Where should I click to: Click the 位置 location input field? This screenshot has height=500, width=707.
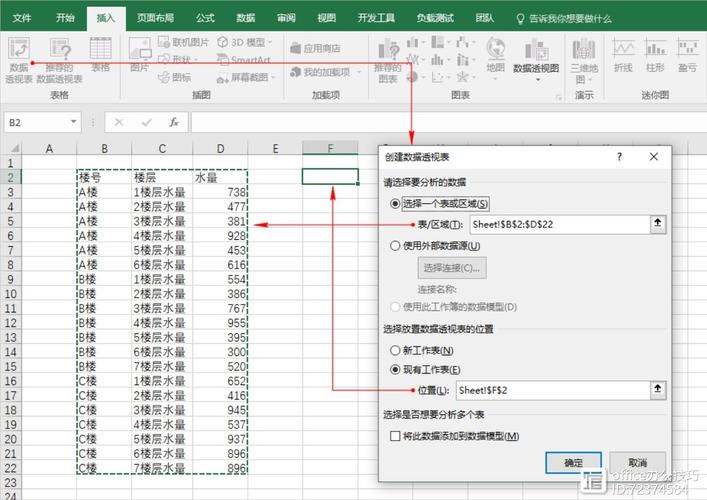coord(553,390)
